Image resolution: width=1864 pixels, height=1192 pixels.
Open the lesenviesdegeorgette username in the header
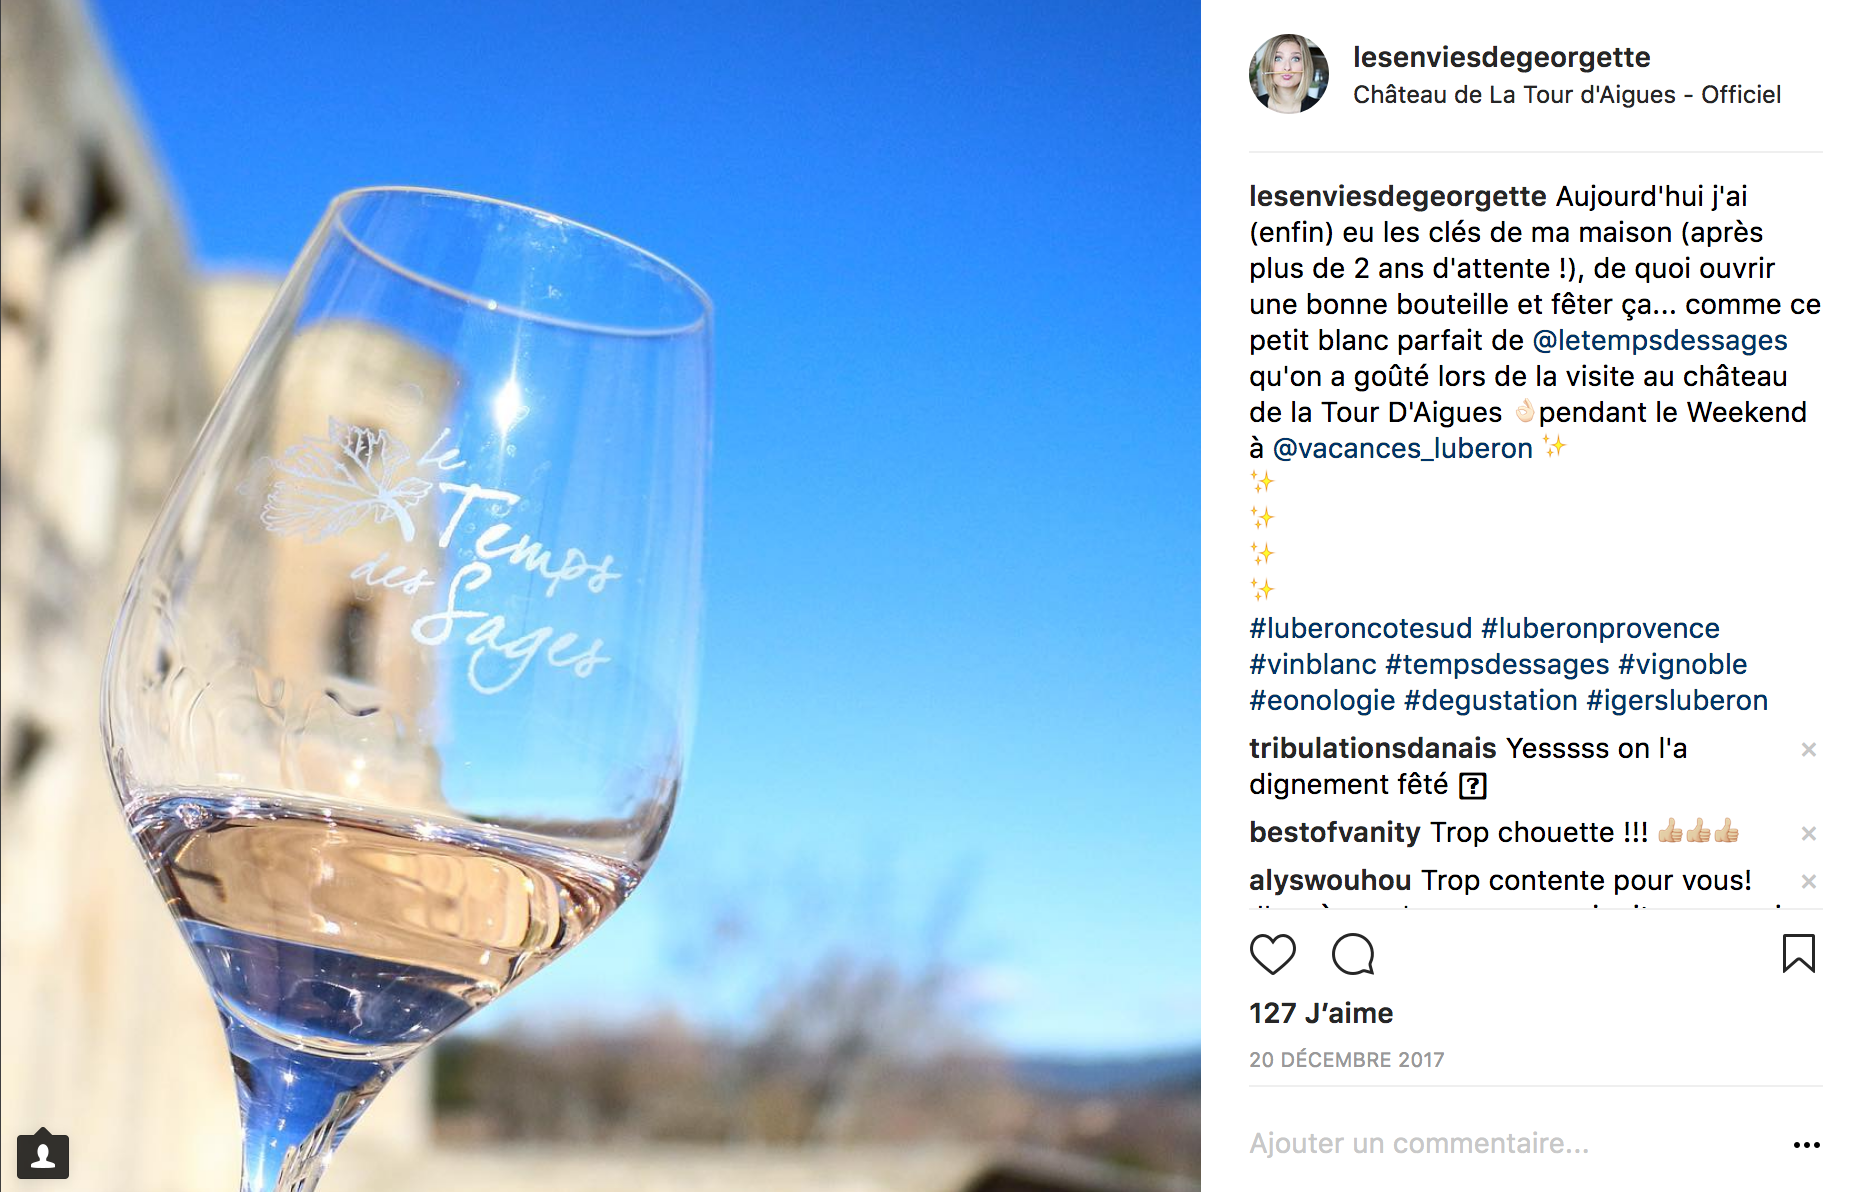click(1501, 57)
